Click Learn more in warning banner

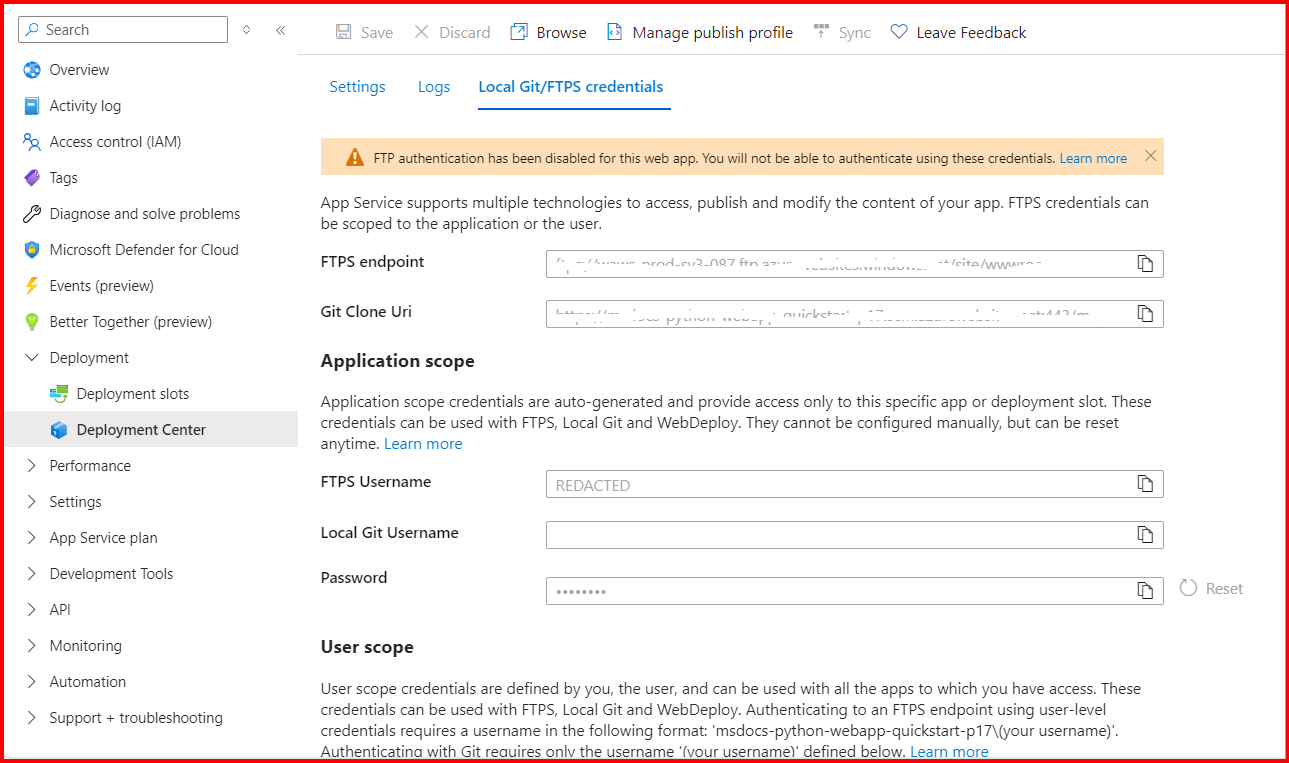pyautogui.click(x=1093, y=158)
